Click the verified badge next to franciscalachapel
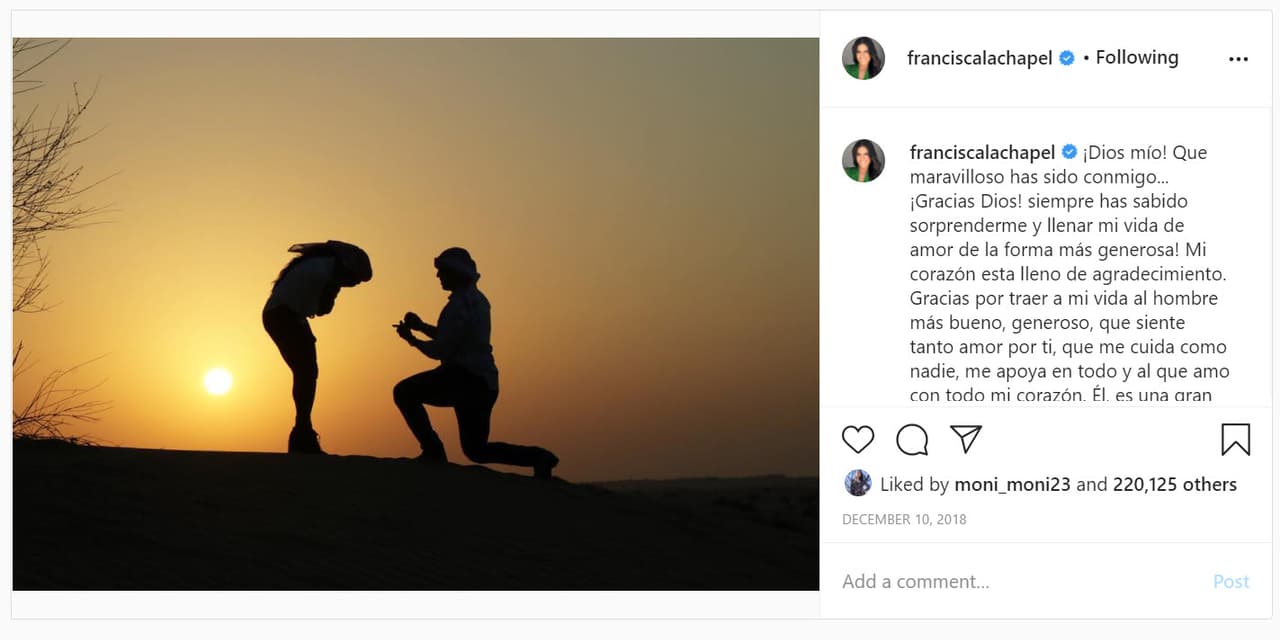The image size is (1280, 640). point(1065,57)
